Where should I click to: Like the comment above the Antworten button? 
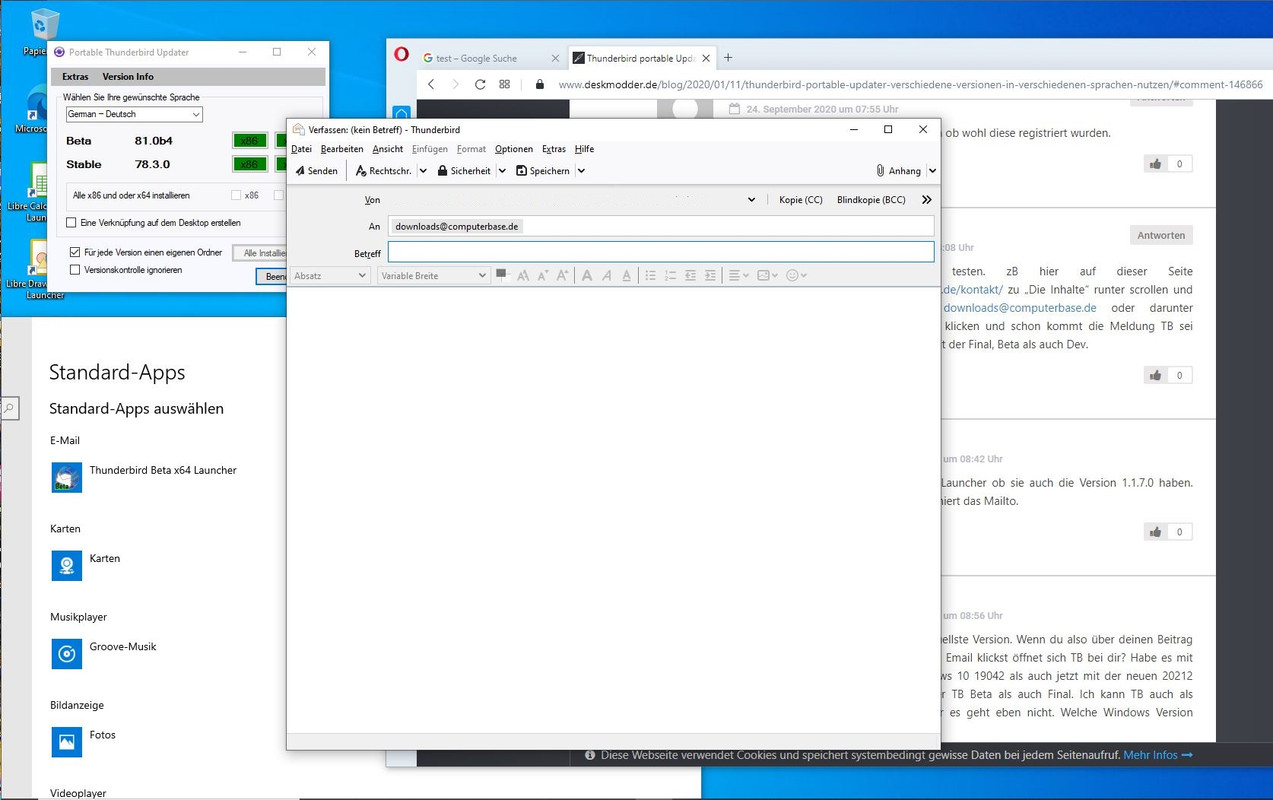(x=1156, y=164)
